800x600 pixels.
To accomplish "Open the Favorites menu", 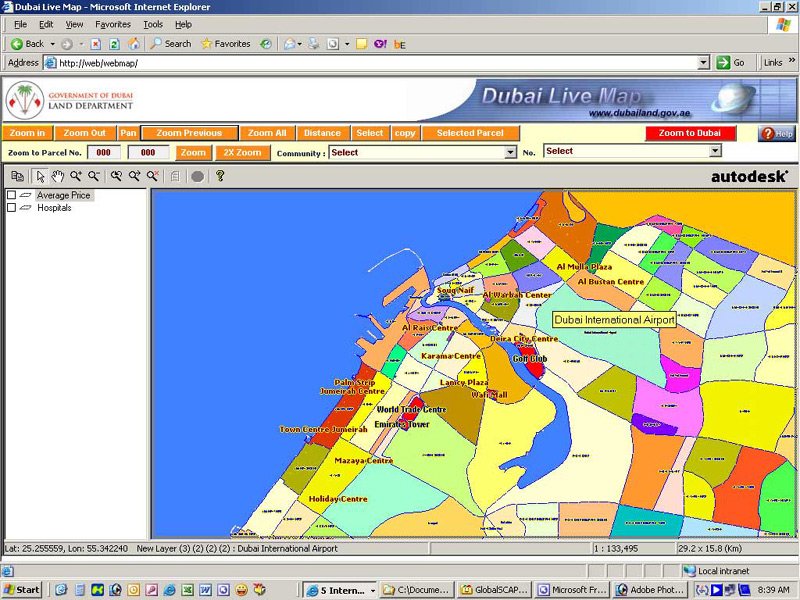I will (x=113, y=24).
